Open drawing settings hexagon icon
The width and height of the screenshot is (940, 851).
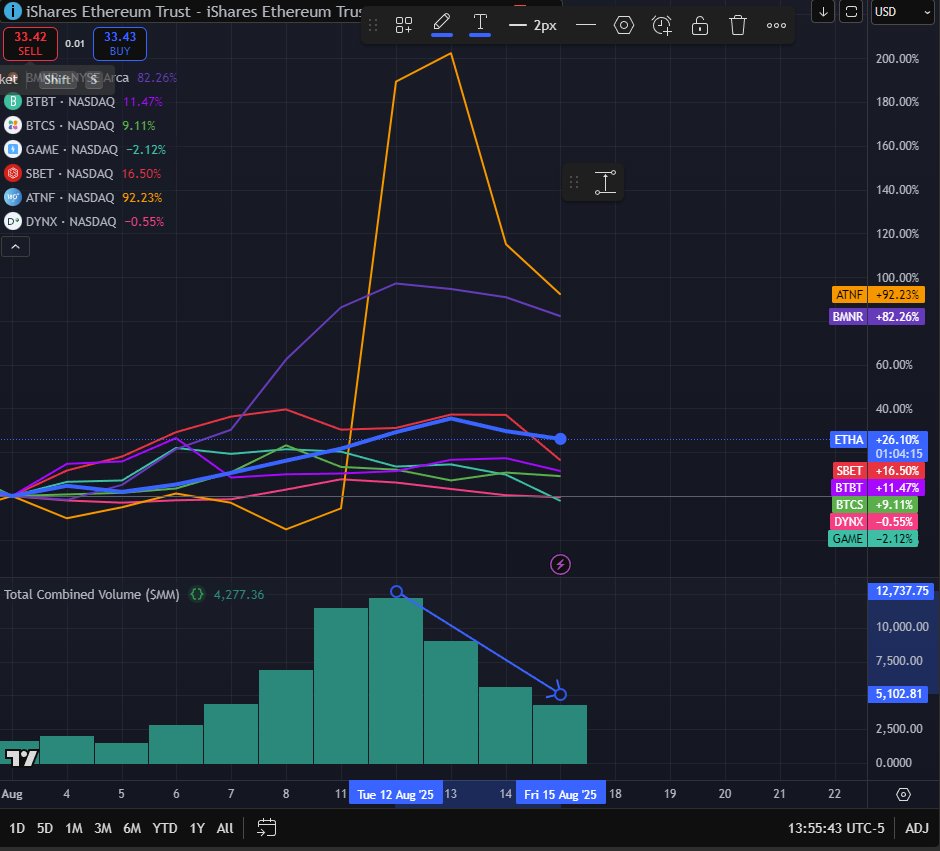(623, 25)
